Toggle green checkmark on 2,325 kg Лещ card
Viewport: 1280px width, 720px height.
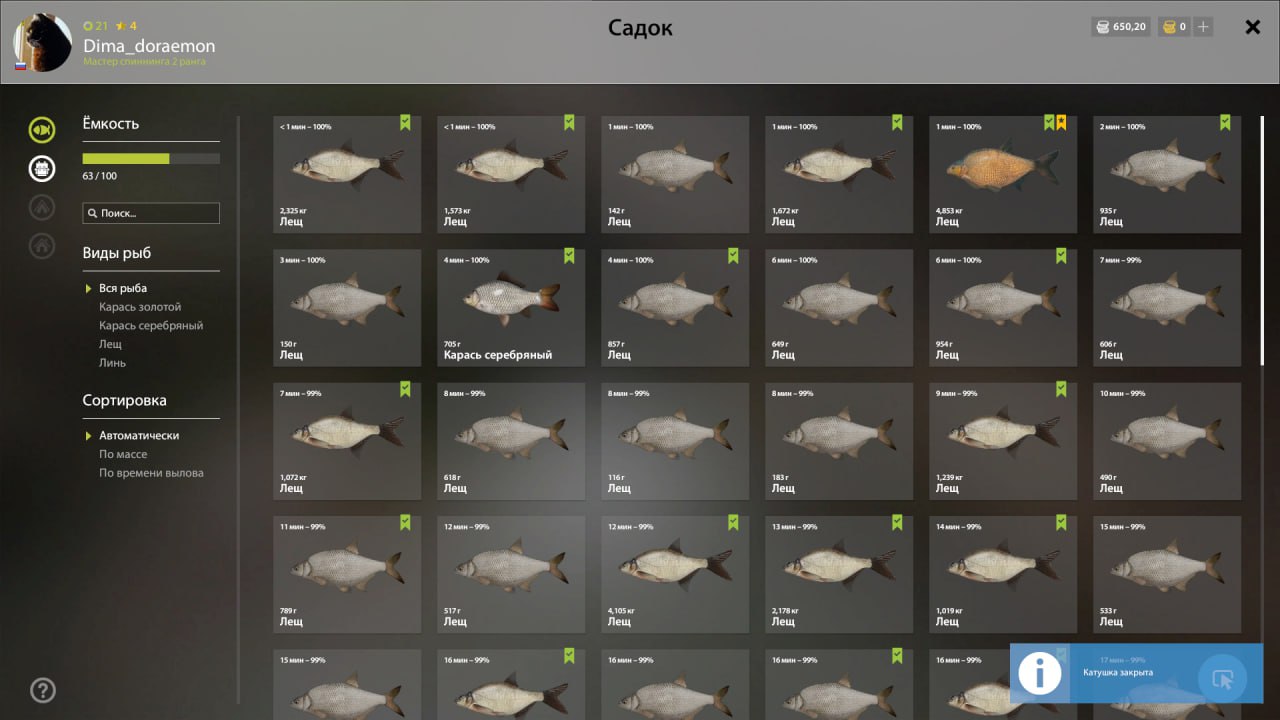[x=405, y=122]
